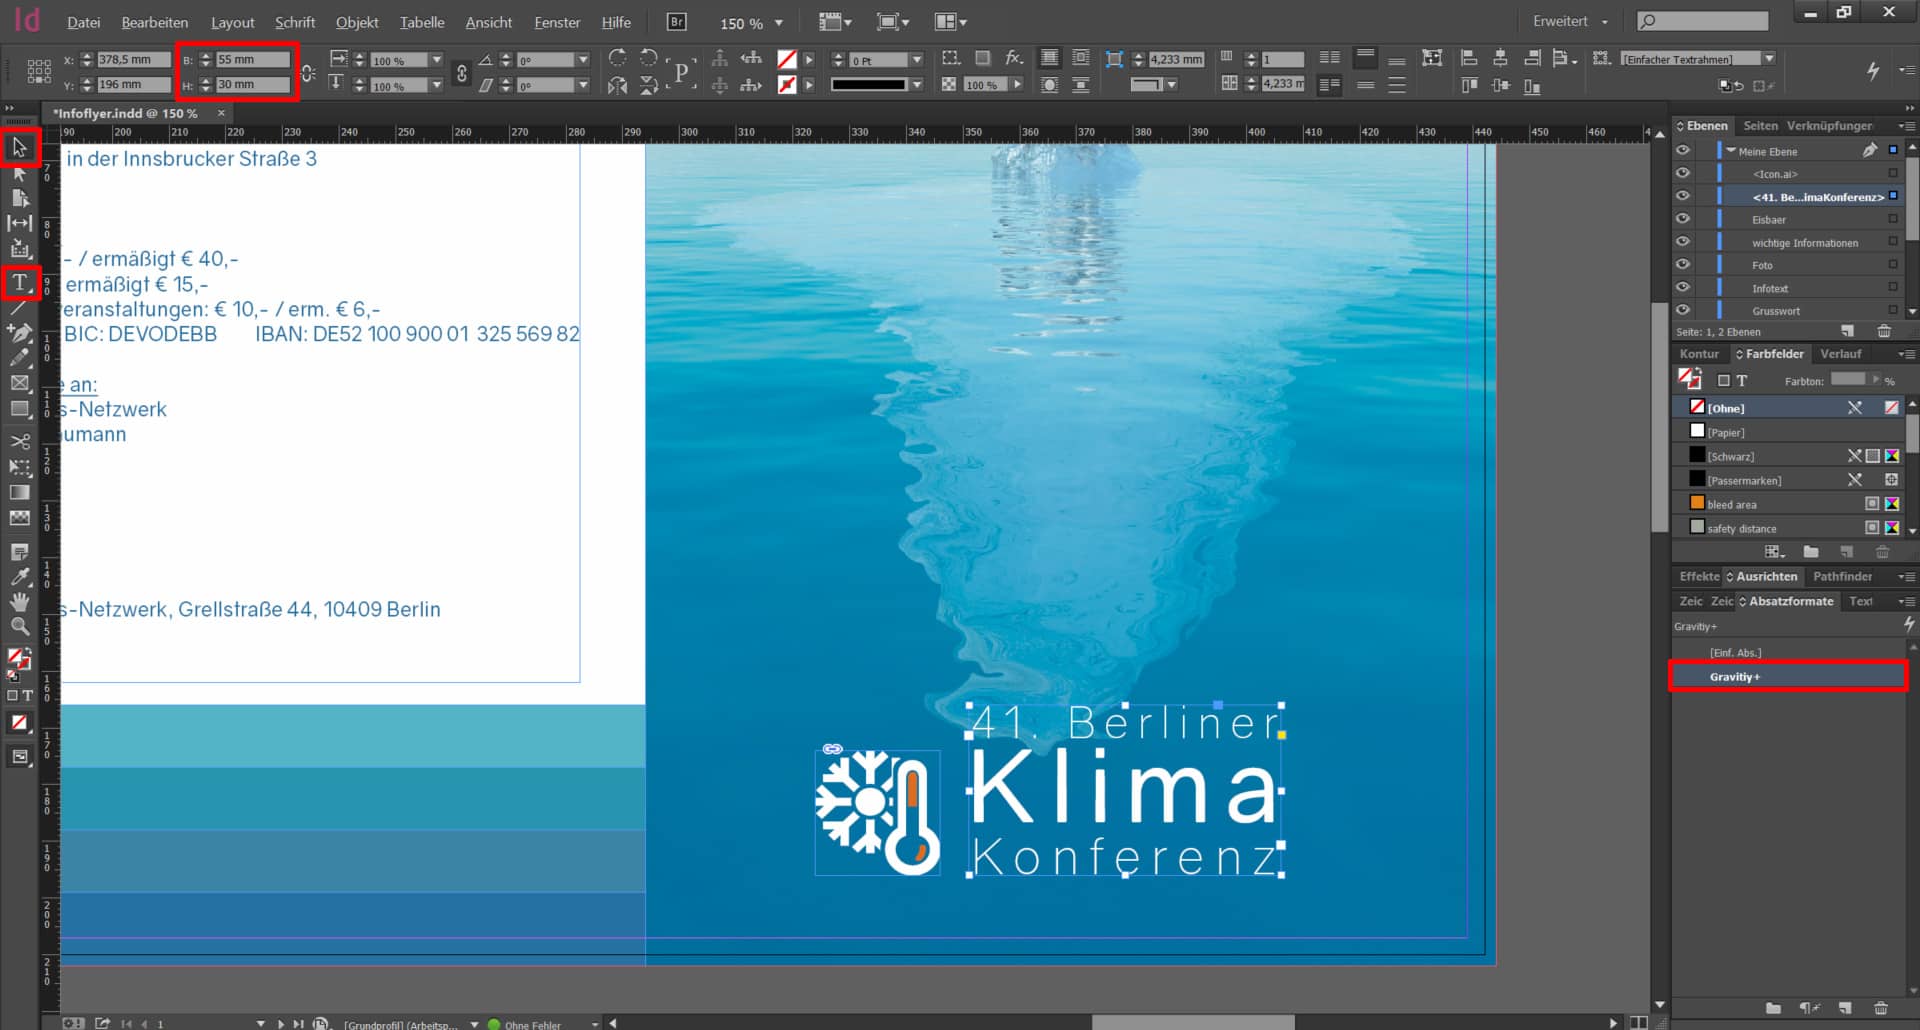The width and height of the screenshot is (1920, 1030).
Task: Select the Selection tool arrow
Action: [19, 148]
